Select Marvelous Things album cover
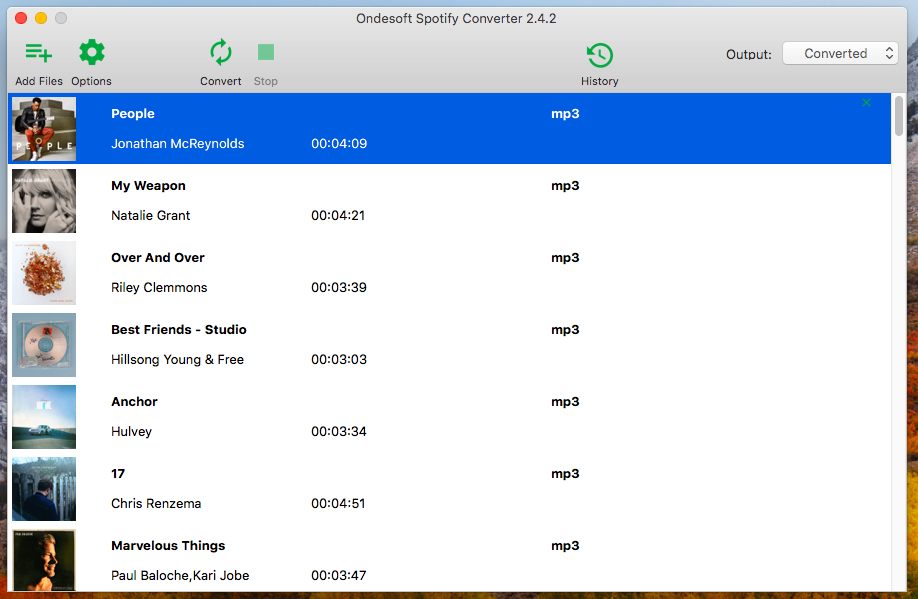Viewport: 918px width, 599px height. [44, 560]
